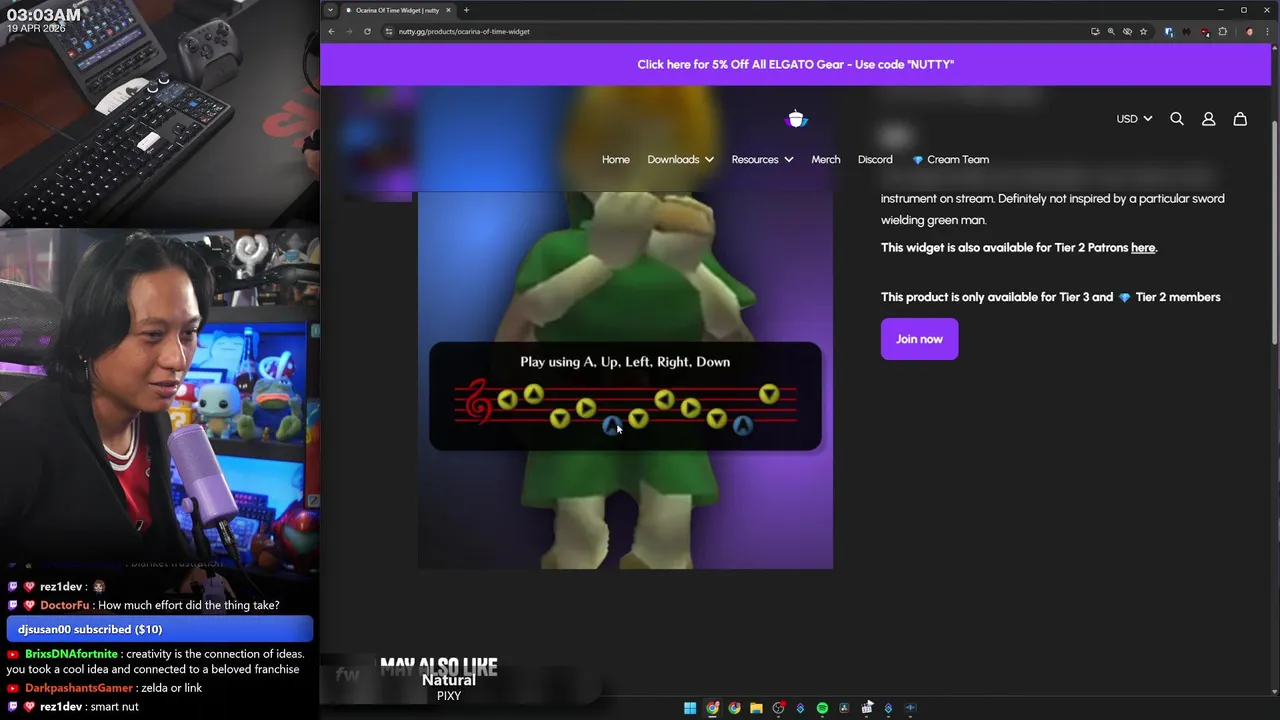Expand the Downloads menu

click(680, 159)
